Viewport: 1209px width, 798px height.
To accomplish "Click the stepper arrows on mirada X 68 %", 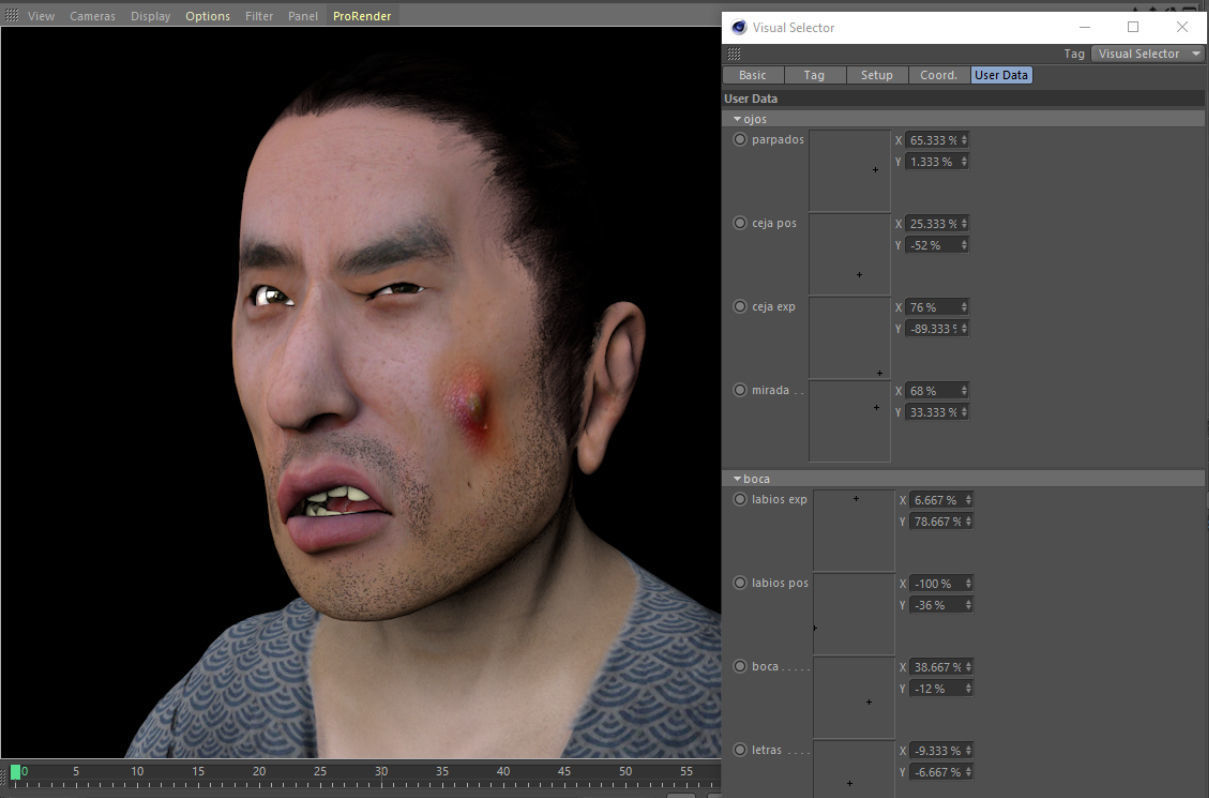I will (964, 391).
